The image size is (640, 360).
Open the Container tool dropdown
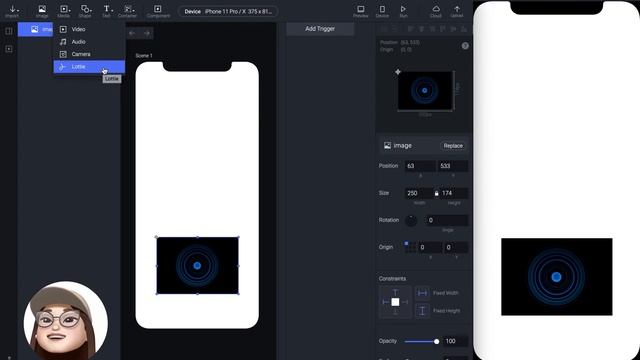(x=128, y=11)
